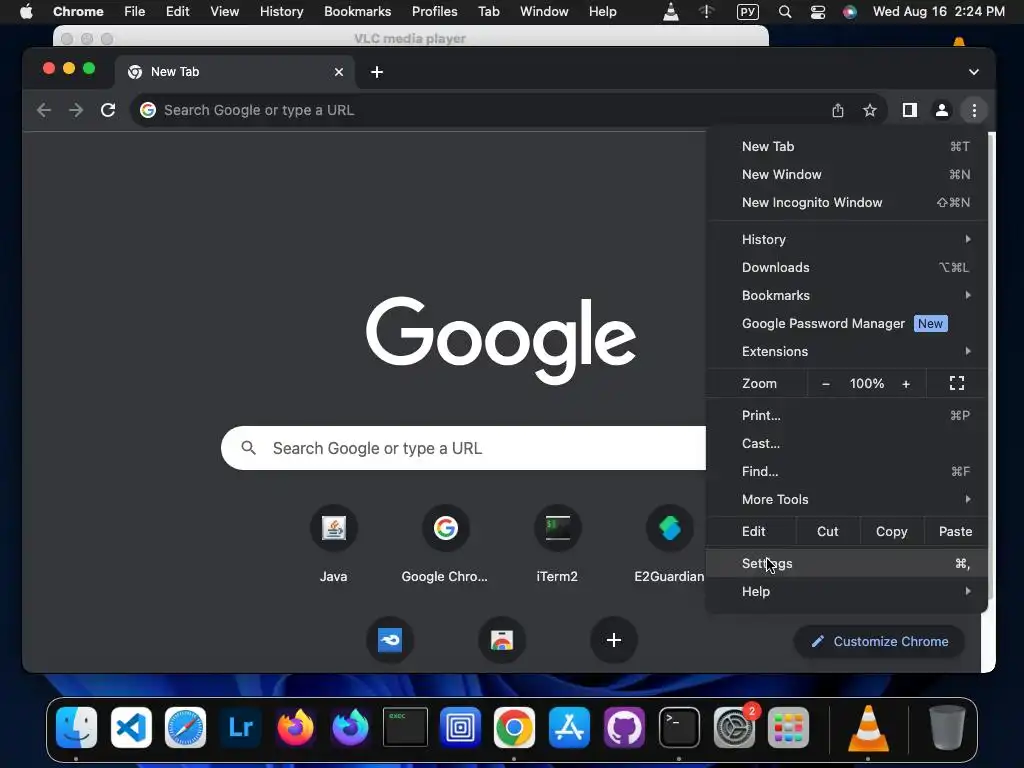Open the Java shortcut tile
1024x768 pixels.
[x=334, y=545]
